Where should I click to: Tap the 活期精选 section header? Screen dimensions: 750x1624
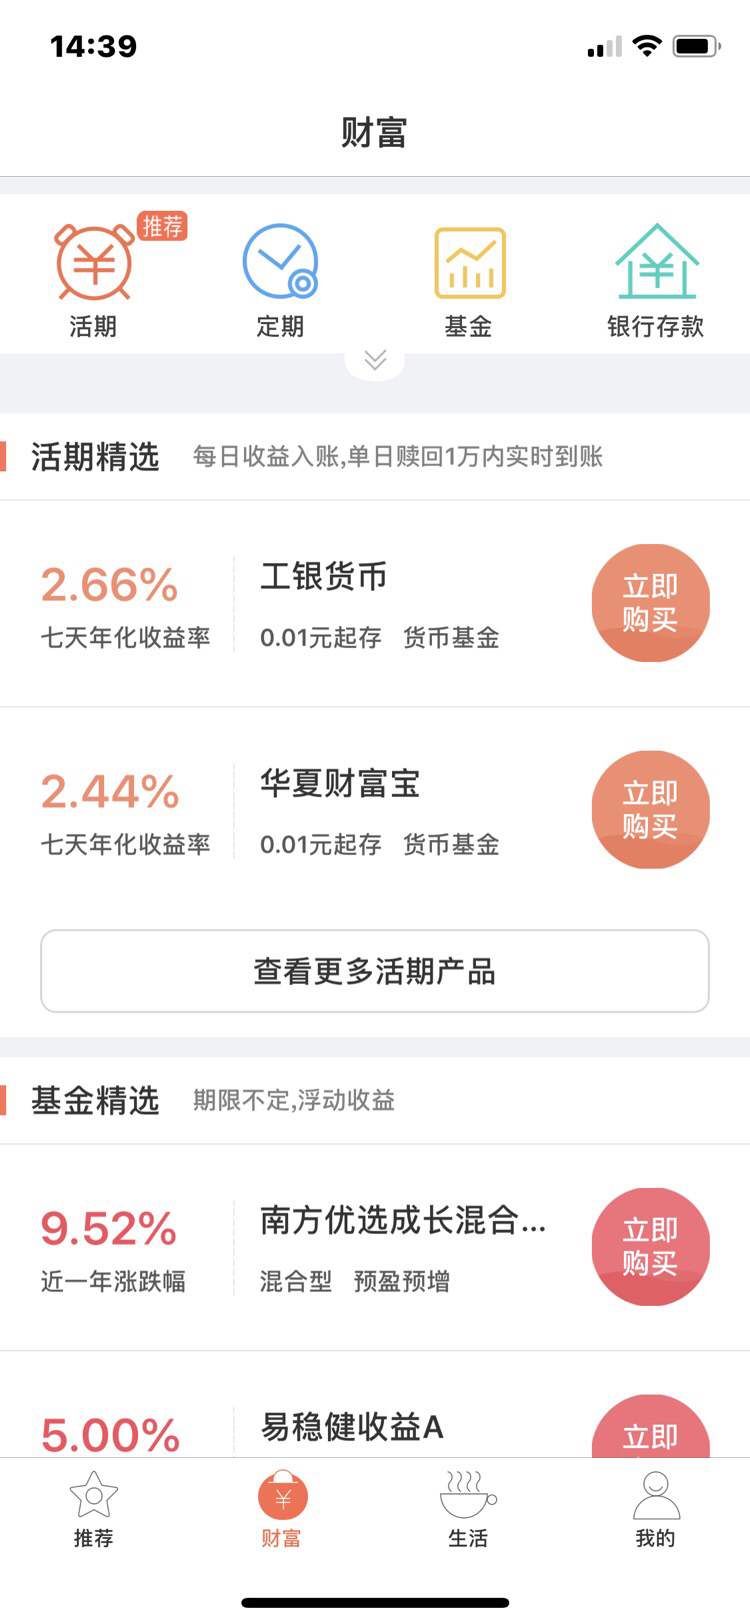click(x=96, y=457)
